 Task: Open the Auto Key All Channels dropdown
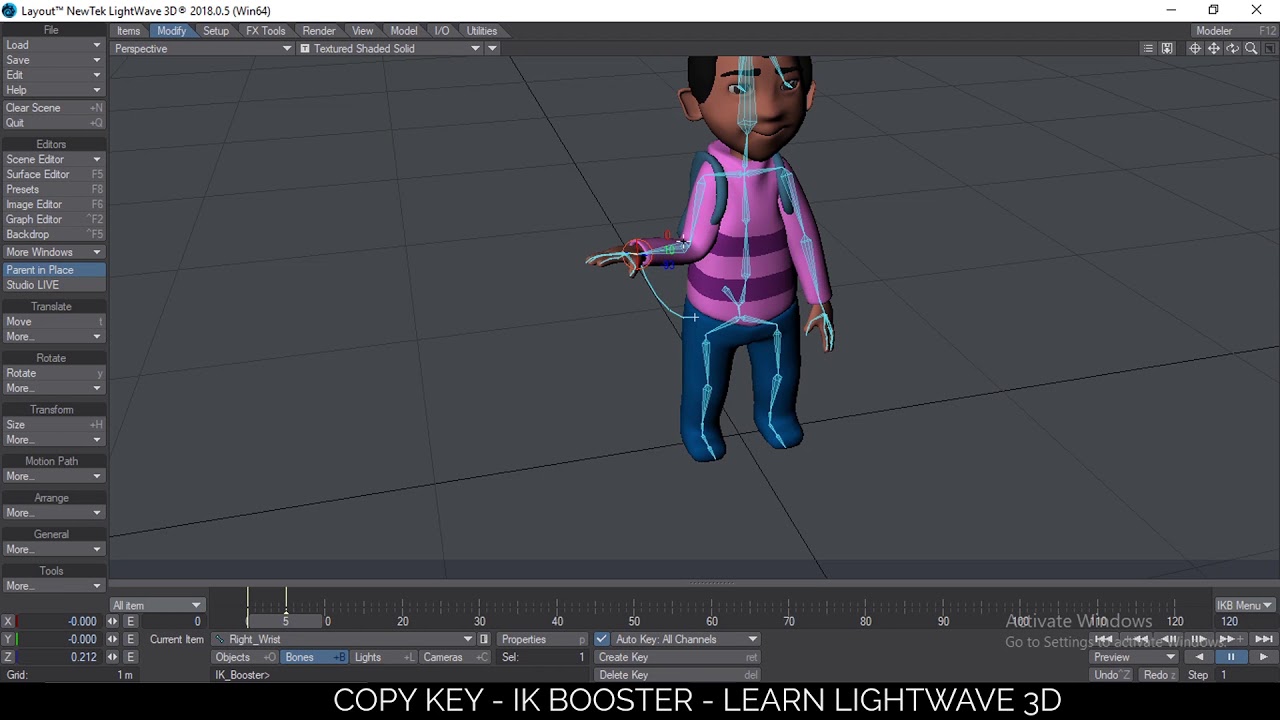tap(685, 639)
